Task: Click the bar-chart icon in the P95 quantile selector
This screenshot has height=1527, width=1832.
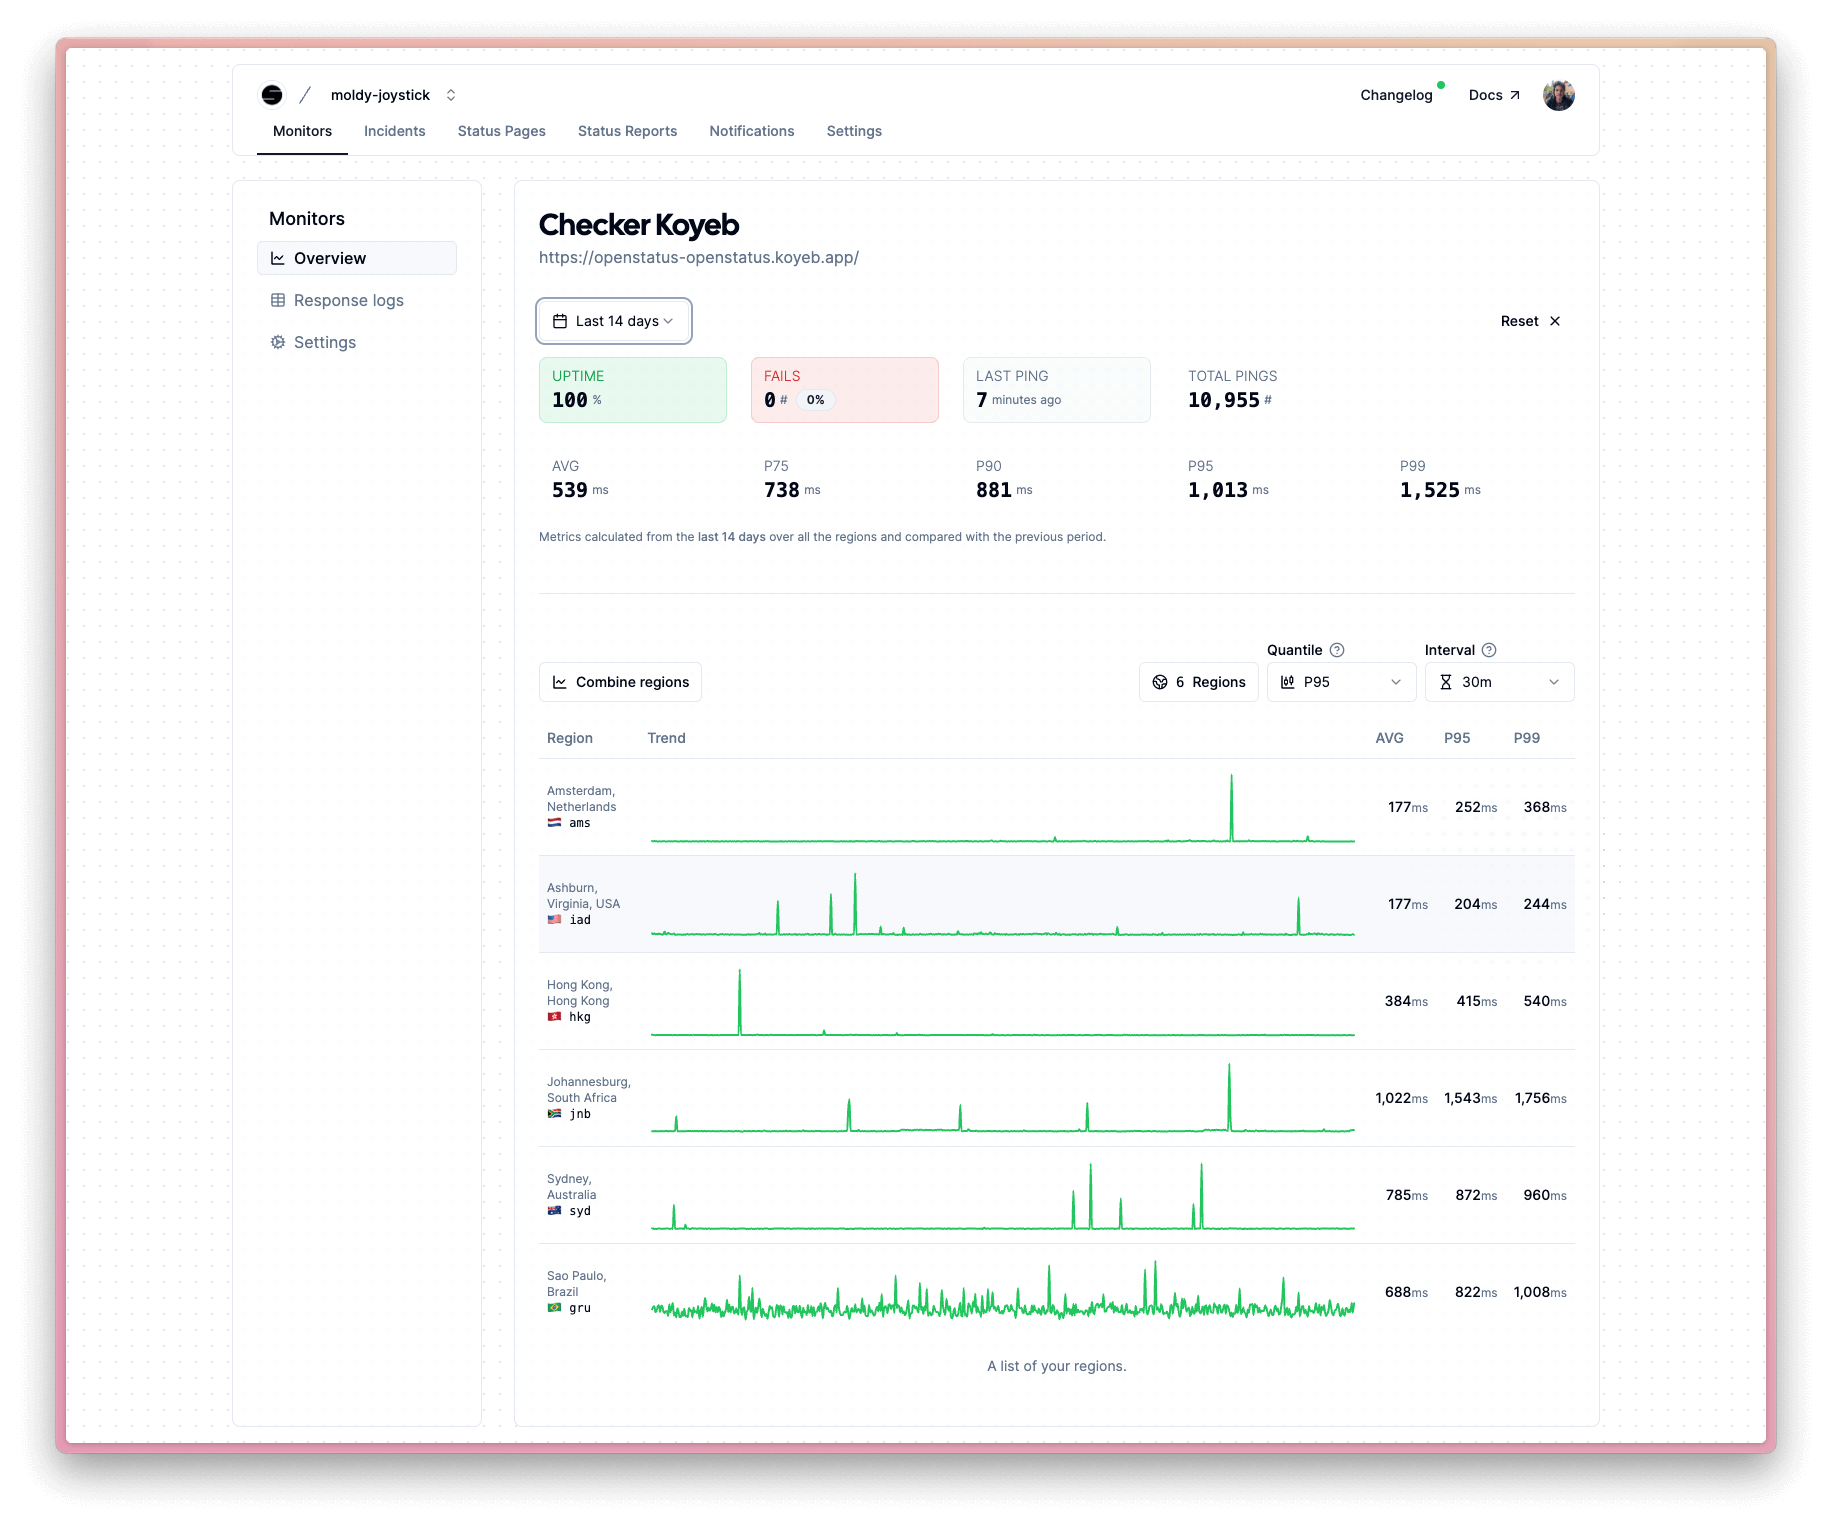Action: click(1288, 682)
